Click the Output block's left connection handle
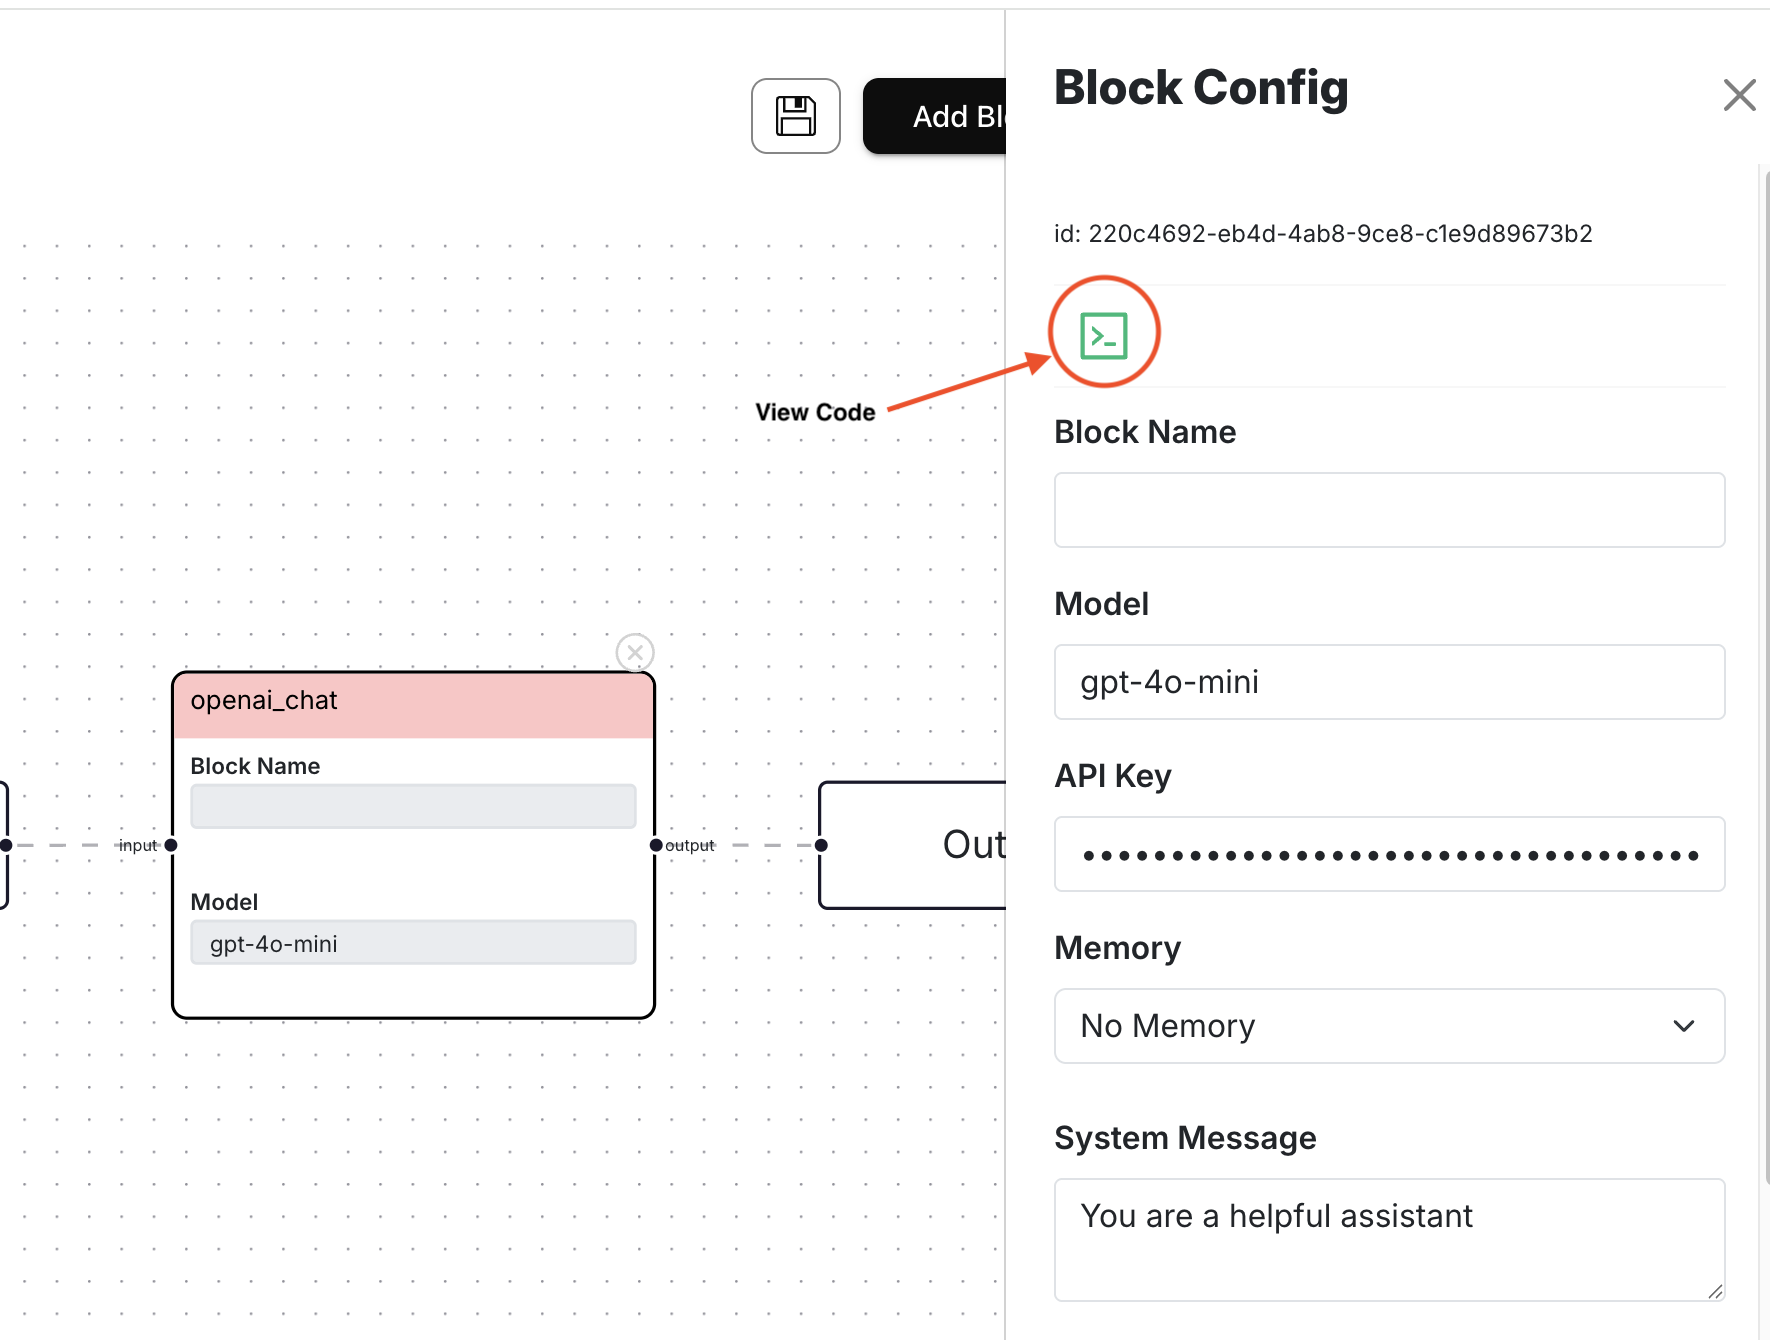This screenshot has width=1770, height=1340. [x=821, y=845]
